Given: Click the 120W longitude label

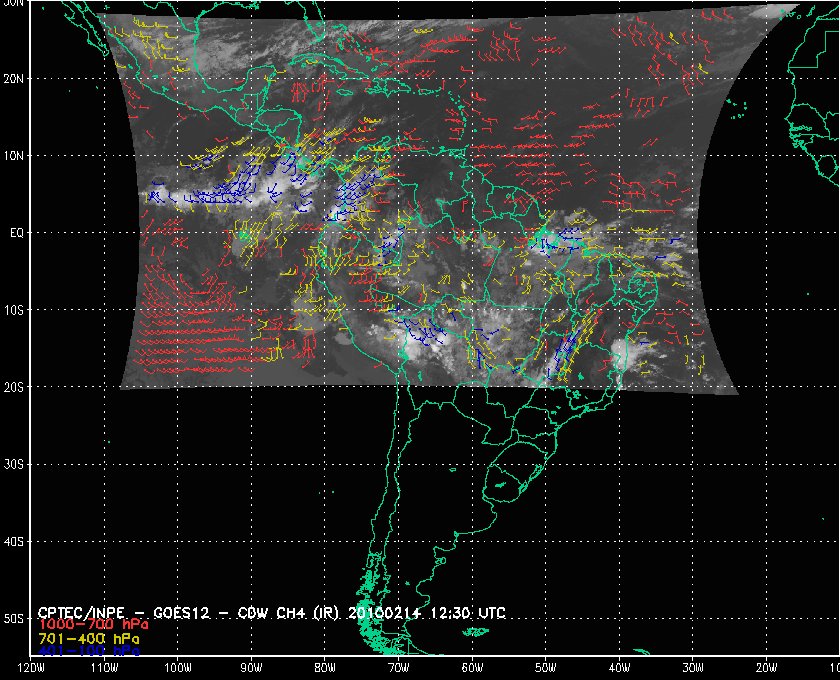Looking at the screenshot, I should tap(31, 667).
